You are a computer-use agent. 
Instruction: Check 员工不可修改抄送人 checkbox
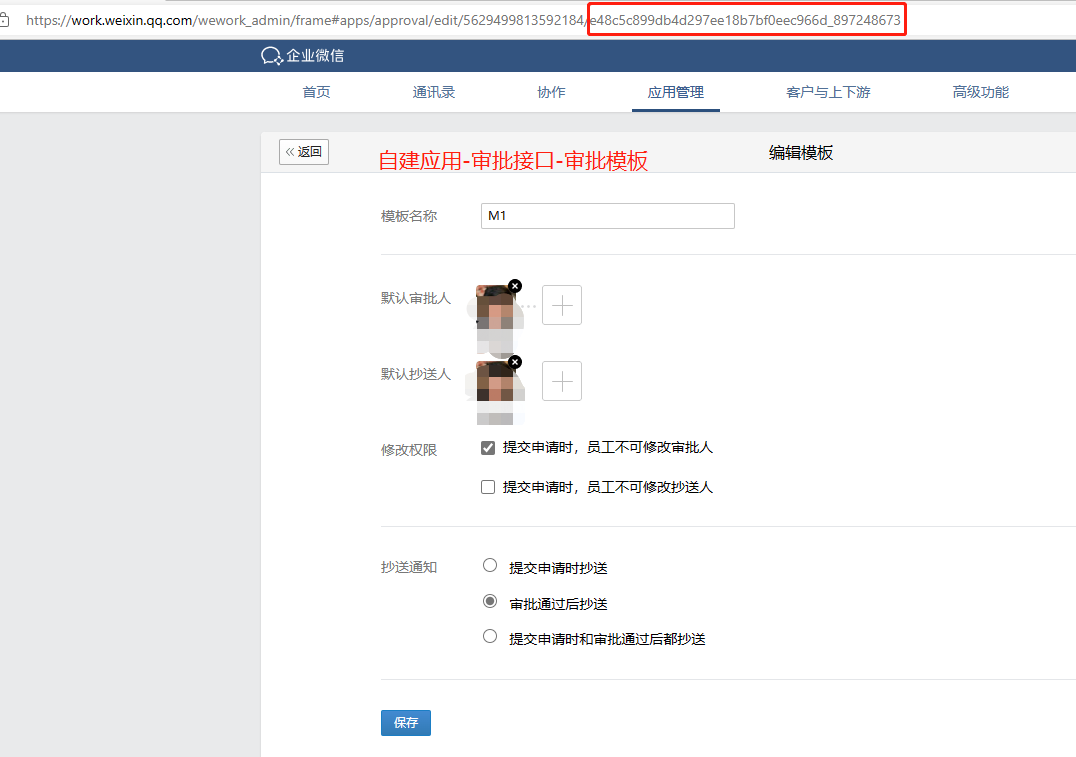coord(488,487)
